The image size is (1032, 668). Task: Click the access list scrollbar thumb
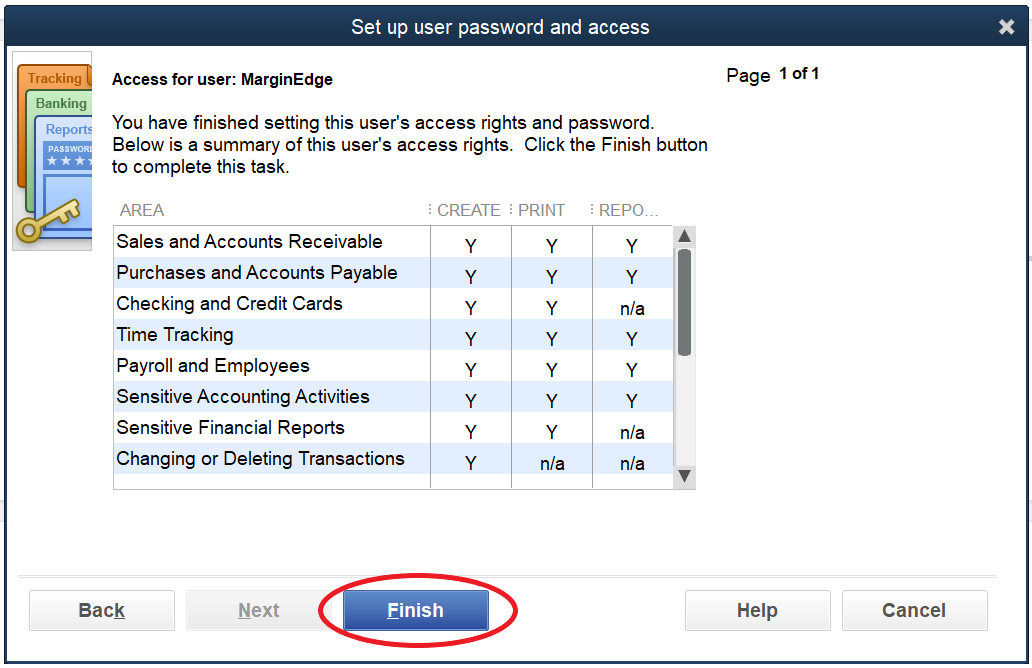[x=685, y=301]
